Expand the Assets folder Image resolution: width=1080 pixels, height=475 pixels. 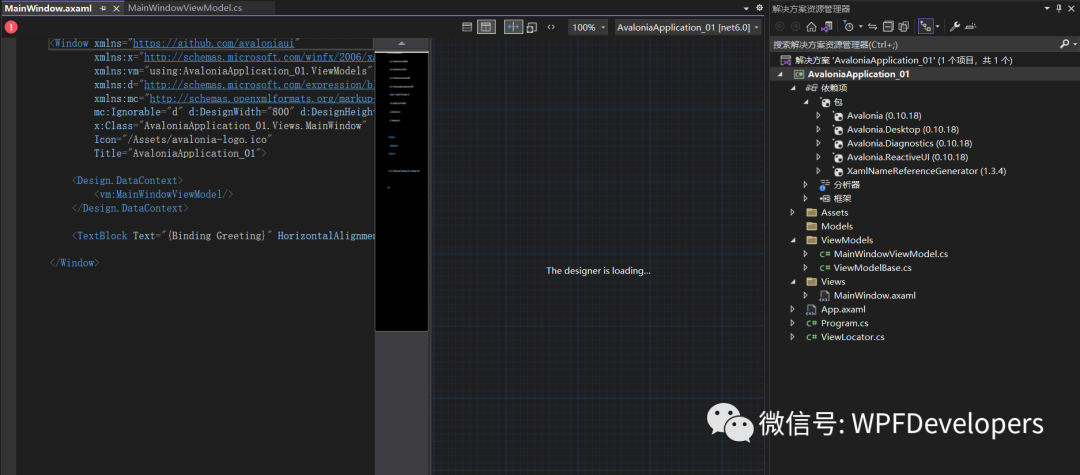coord(793,212)
